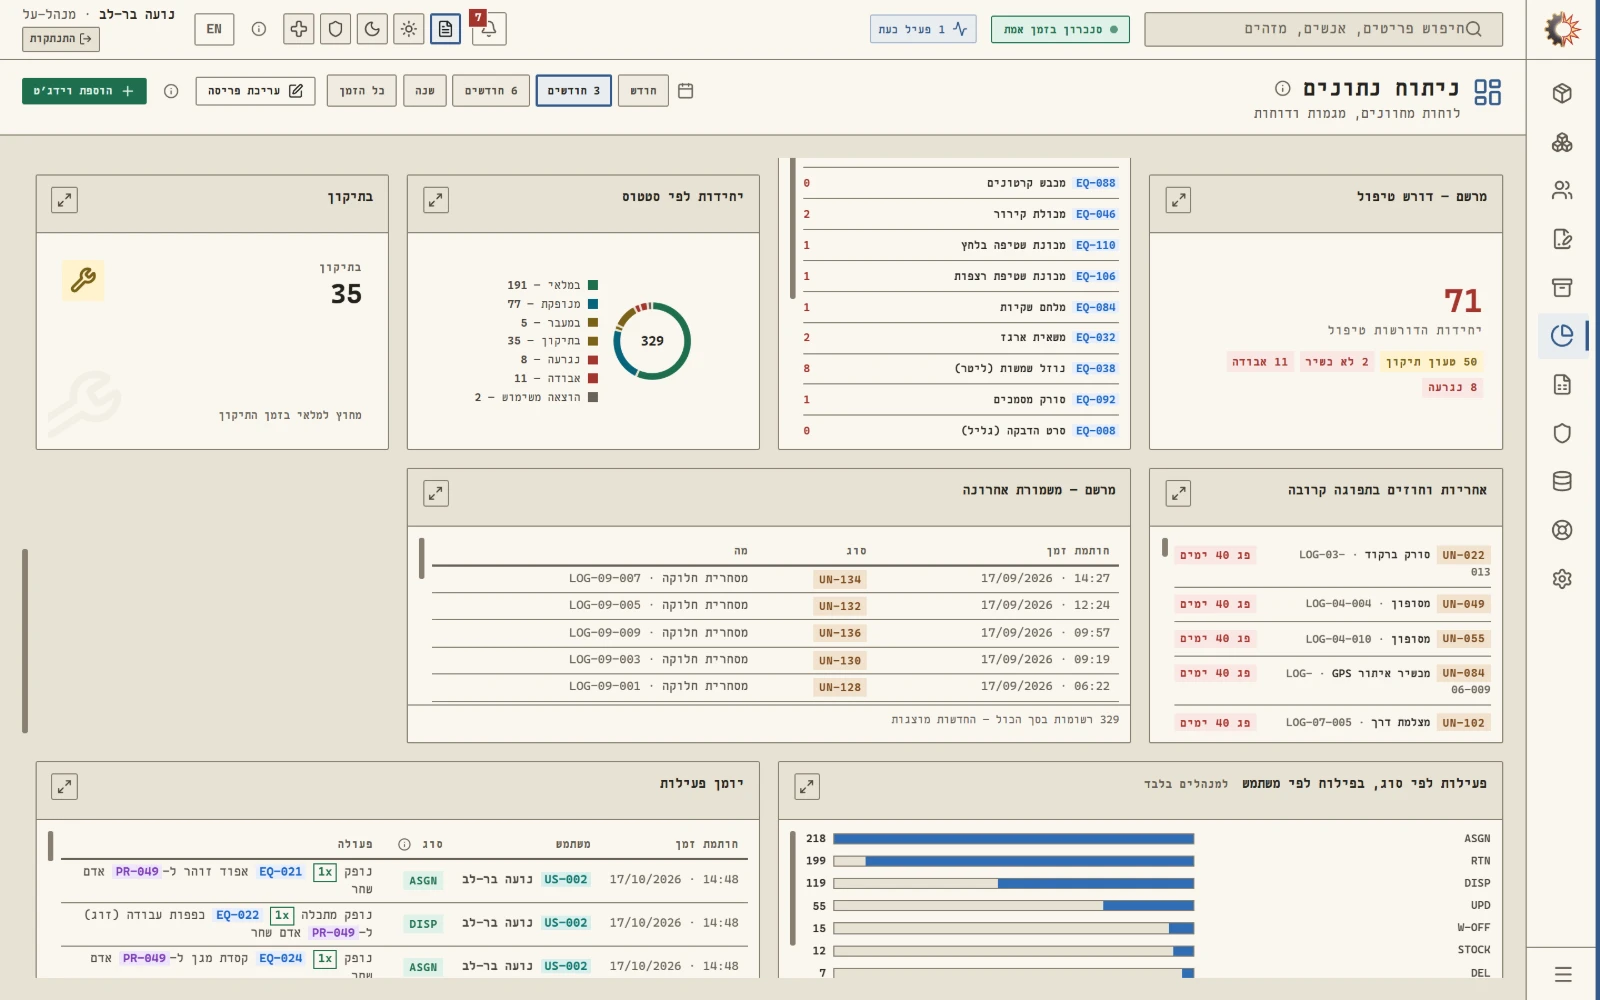Screen dimensions: 1600x1000
Task: Toggle the high-contrast plus theme button
Action: coord(298,29)
